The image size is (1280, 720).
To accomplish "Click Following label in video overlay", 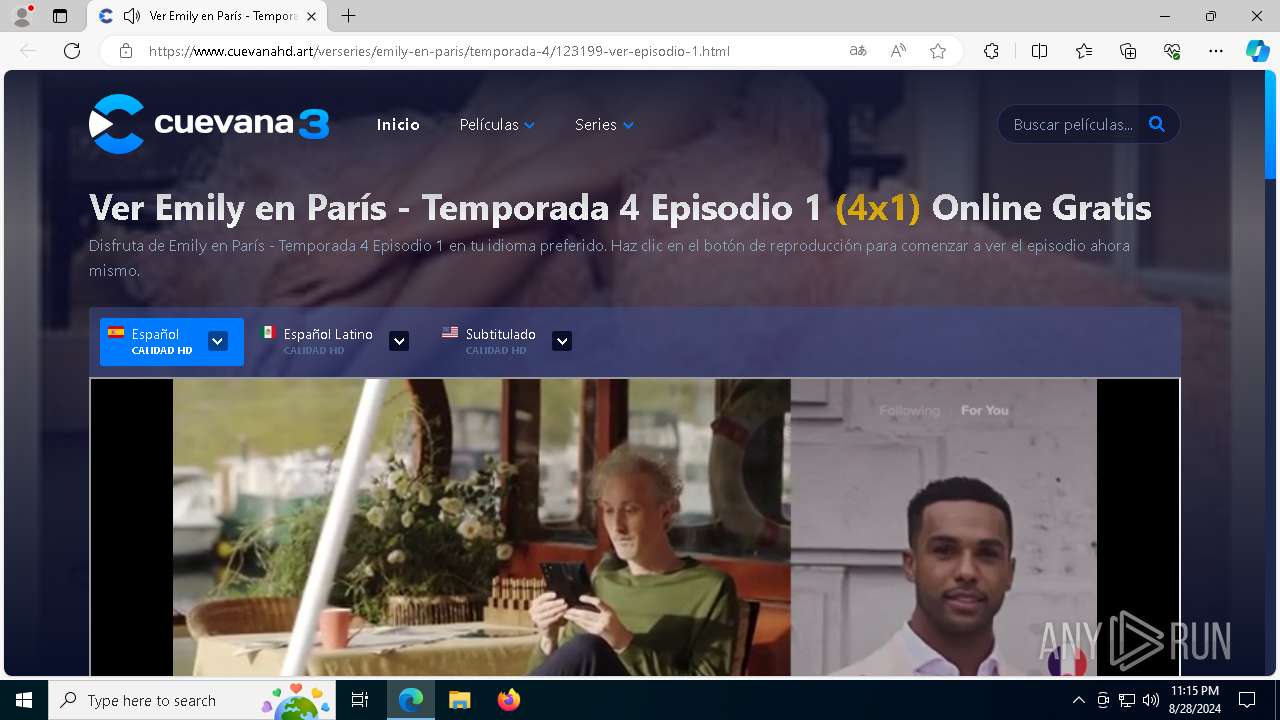I will (x=909, y=410).
